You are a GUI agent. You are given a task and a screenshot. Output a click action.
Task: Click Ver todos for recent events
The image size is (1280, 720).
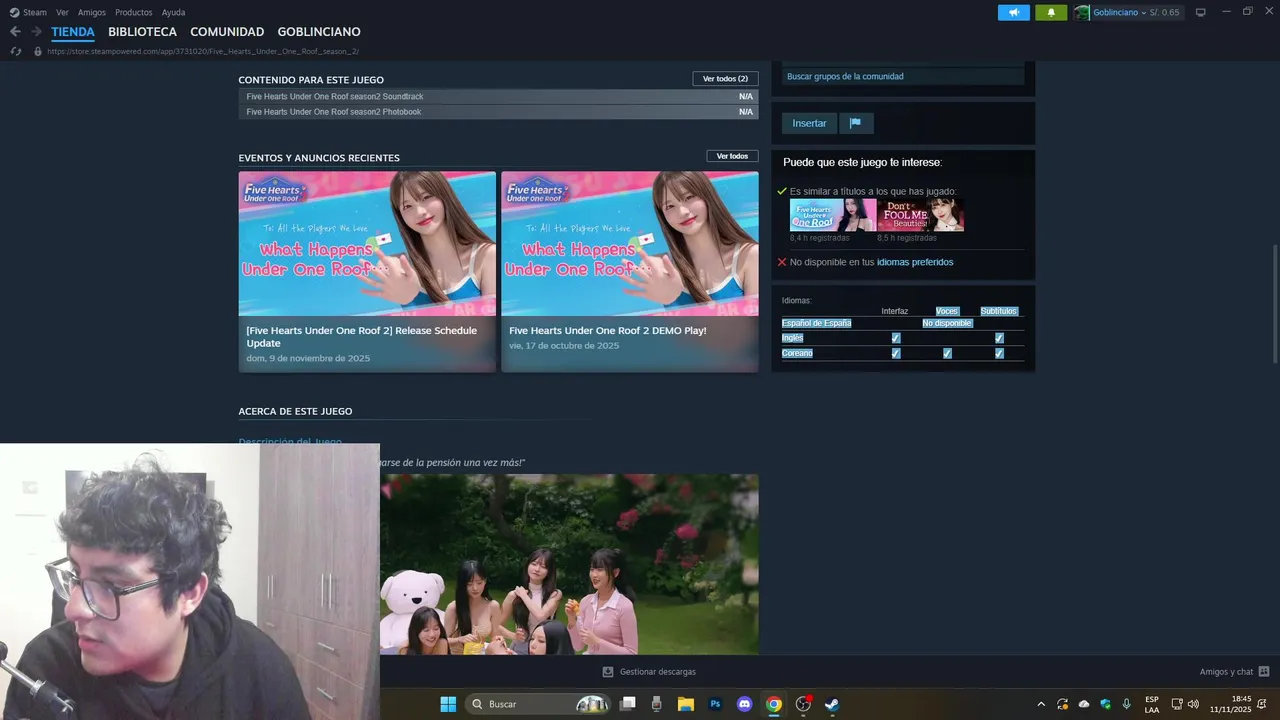point(732,156)
